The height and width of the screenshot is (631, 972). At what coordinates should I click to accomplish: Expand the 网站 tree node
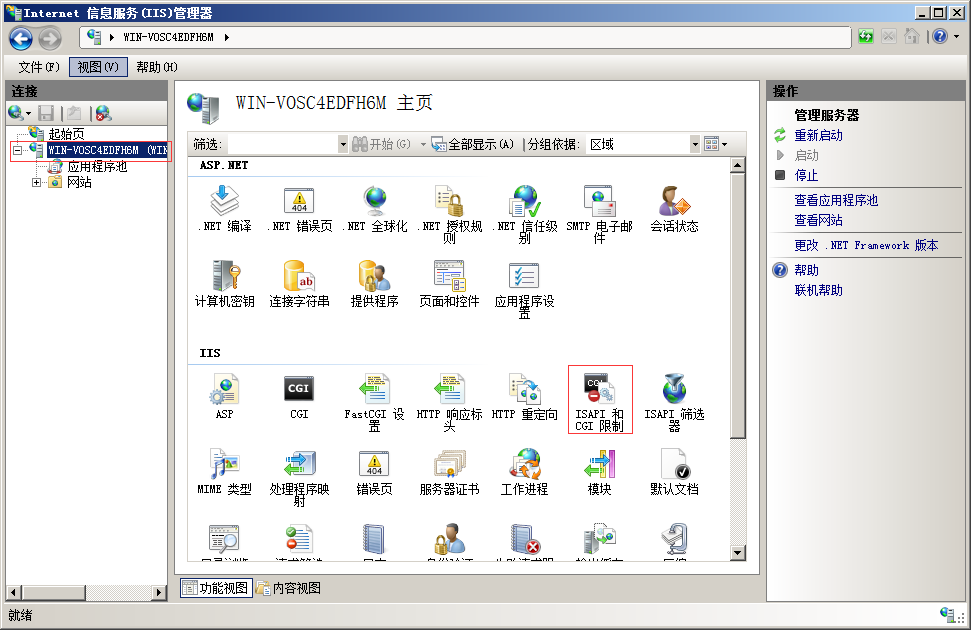point(37,182)
